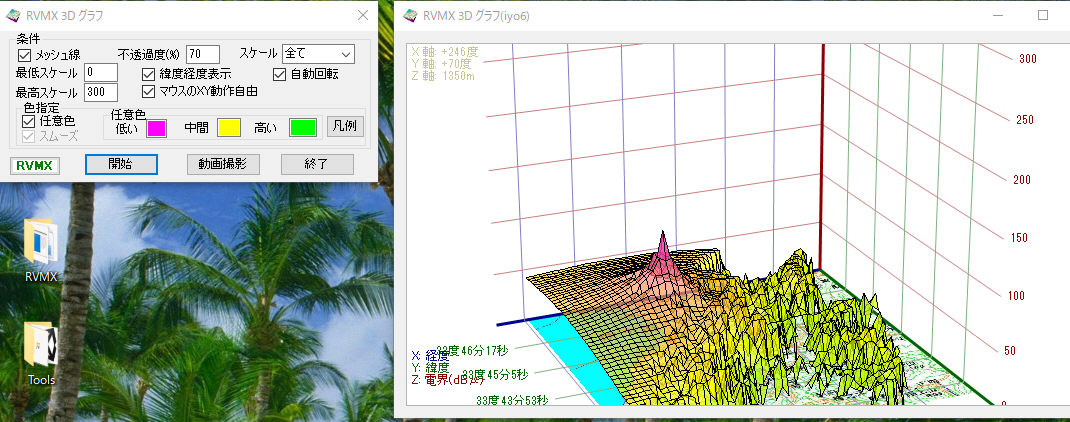The width and height of the screenshot is (1070, 422).
Task: Pick the magenta 低い color swatch
Action: pos(156,127)
